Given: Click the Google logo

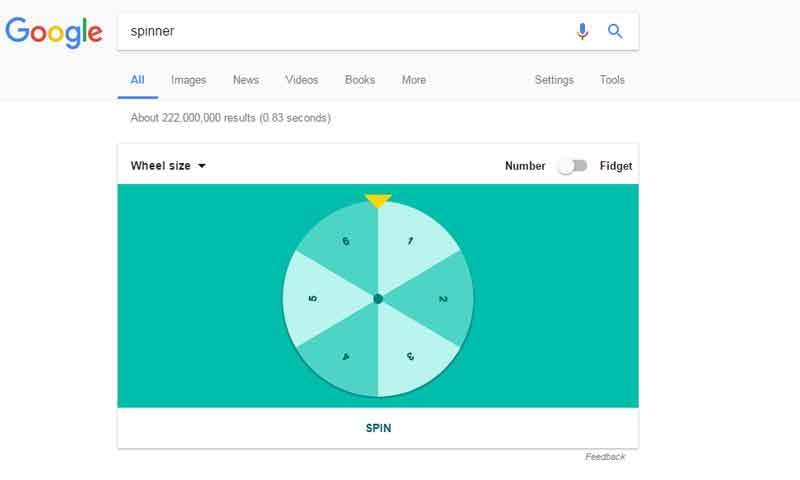Looking at the screenshot, I should tap(54, 32).
